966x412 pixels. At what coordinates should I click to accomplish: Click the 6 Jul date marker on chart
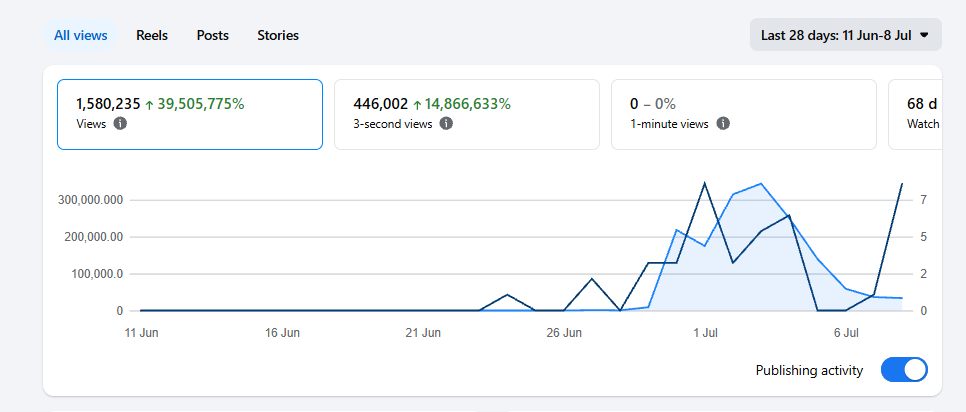tap(846, 333)
